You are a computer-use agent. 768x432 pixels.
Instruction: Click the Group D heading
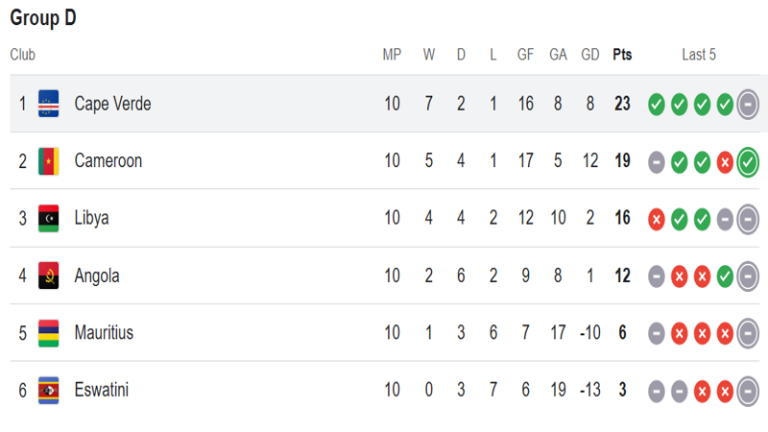click(x=43, y=18)
